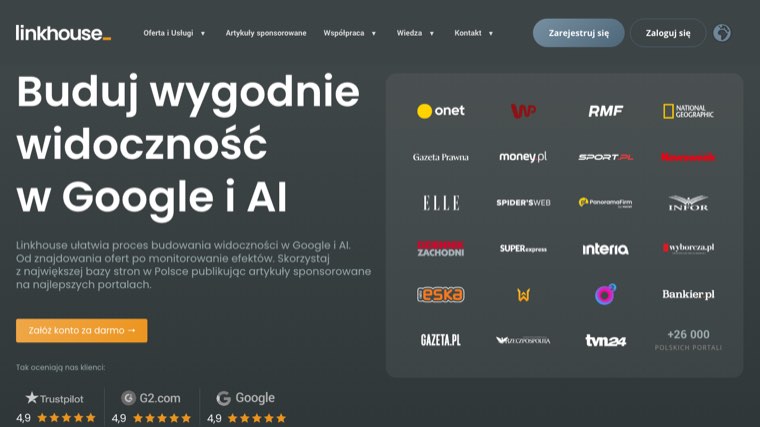Click the Zaloguj się button
The height and width of the screenshot is (427, 760).
coord(668,33)
